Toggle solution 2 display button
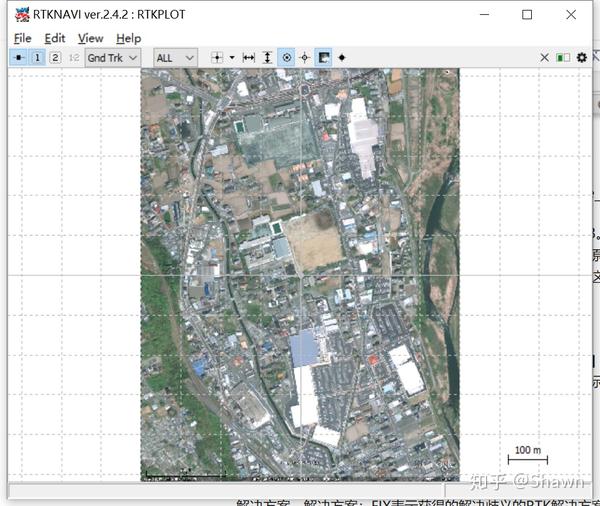This screenshot has width=600, height=506. (x=55, y=58)
